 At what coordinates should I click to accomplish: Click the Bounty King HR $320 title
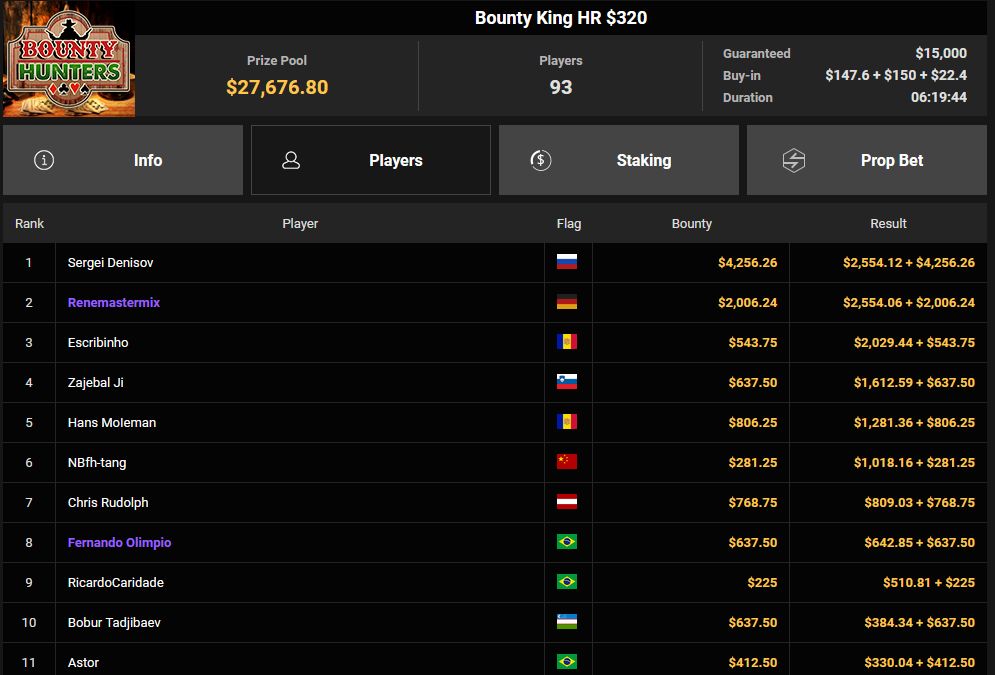pos(561,18)
